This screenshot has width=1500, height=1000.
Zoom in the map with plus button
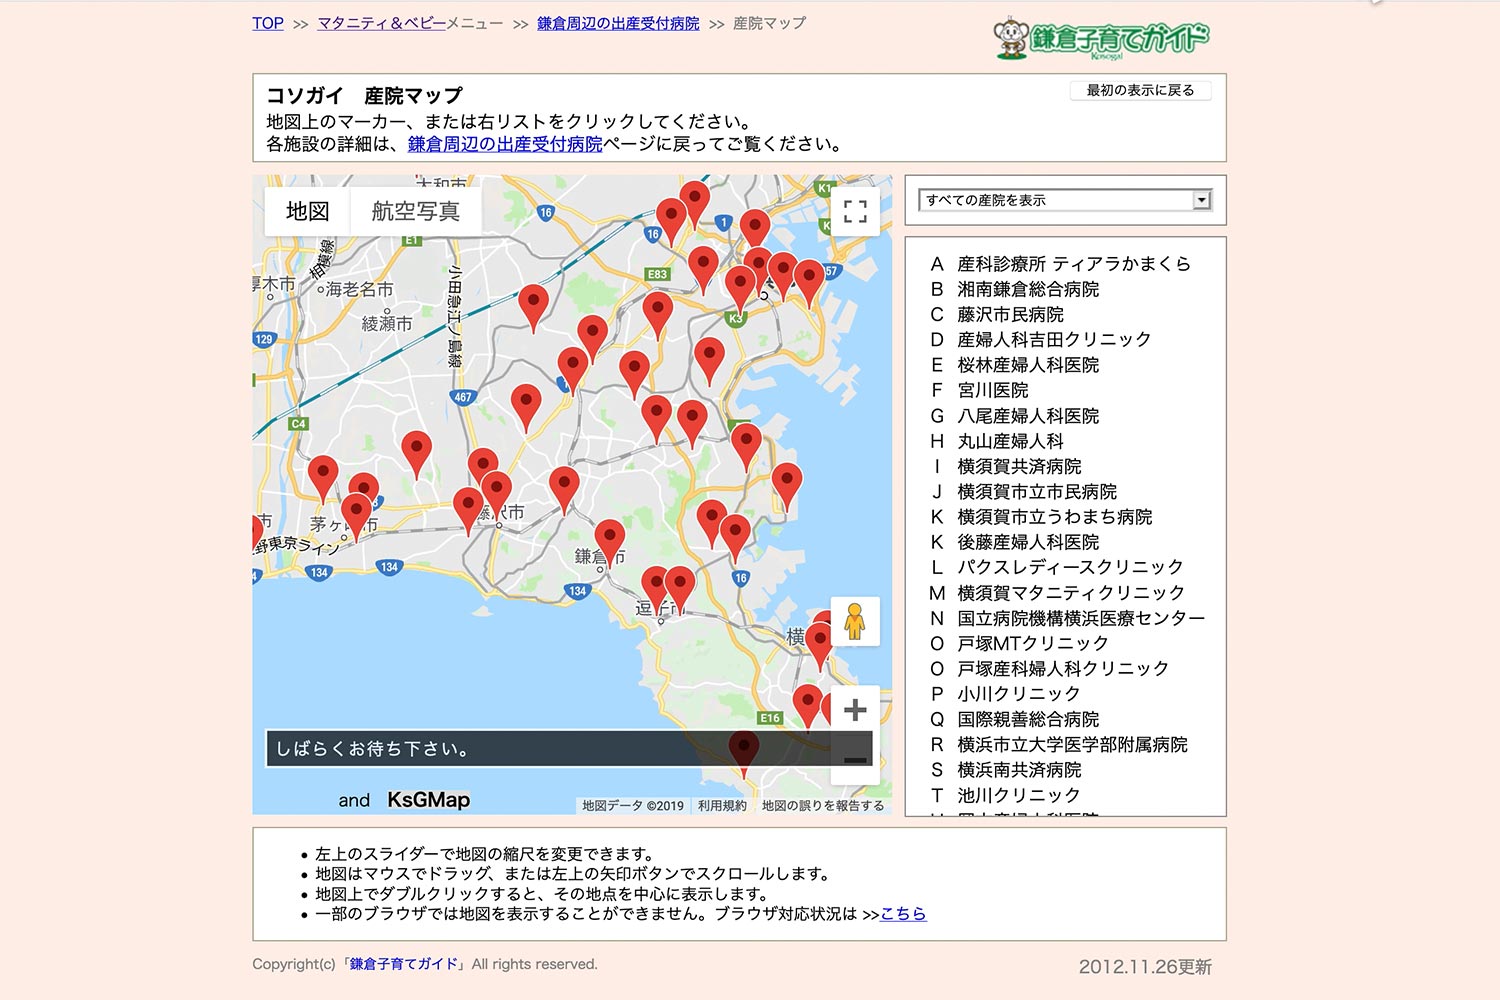[x=854, y=710]
